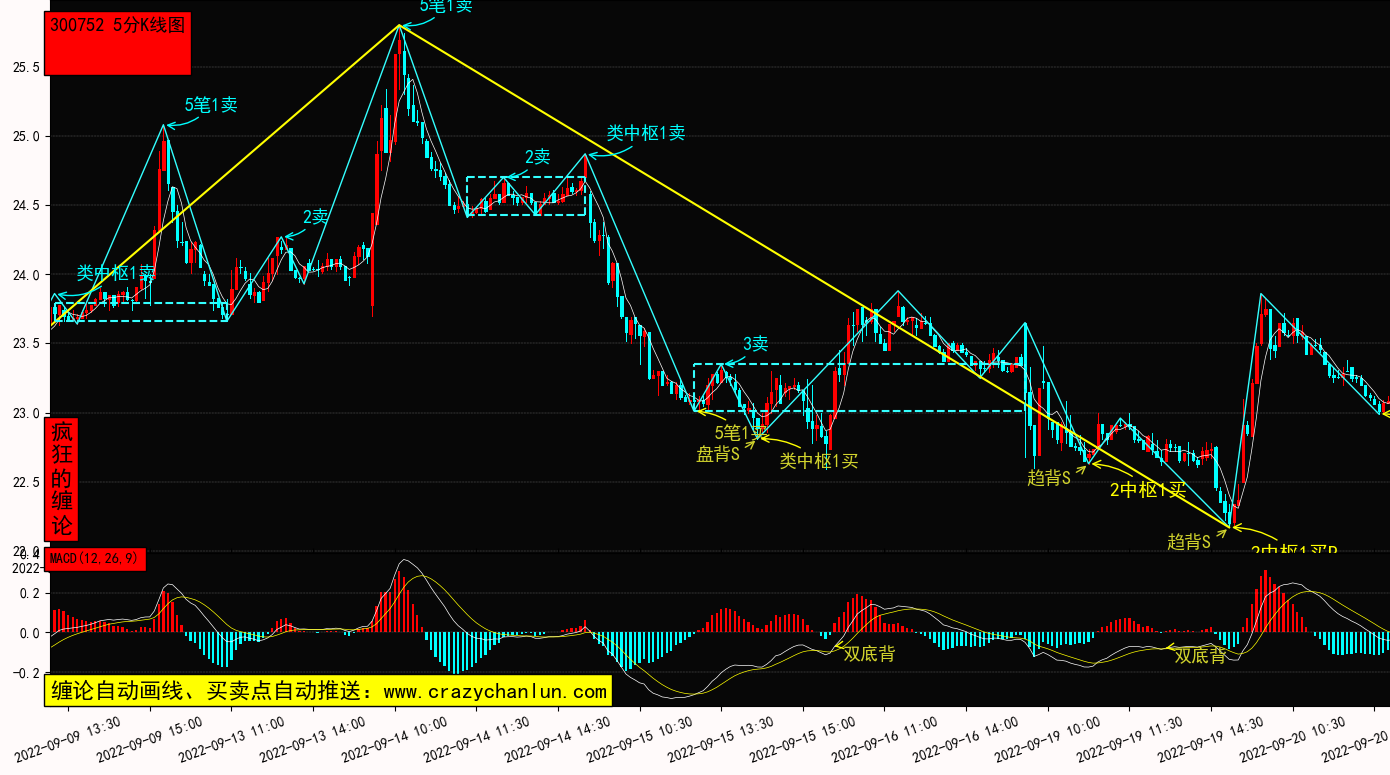The width and height of the screenshot is (1390, 775).
Task: Click the 类中枢1卖 label beside the 24.8 peak
Action: click(x=646, y=133)
